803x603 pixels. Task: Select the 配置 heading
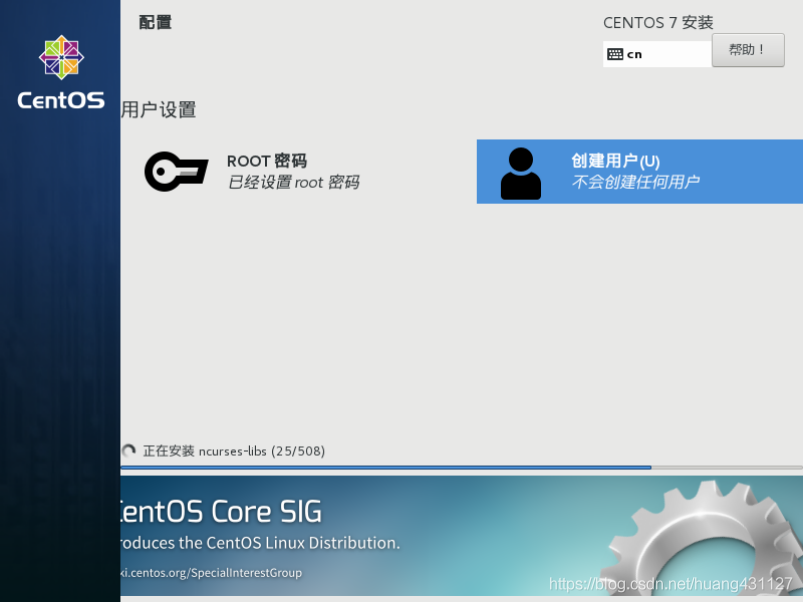point(155,22)
